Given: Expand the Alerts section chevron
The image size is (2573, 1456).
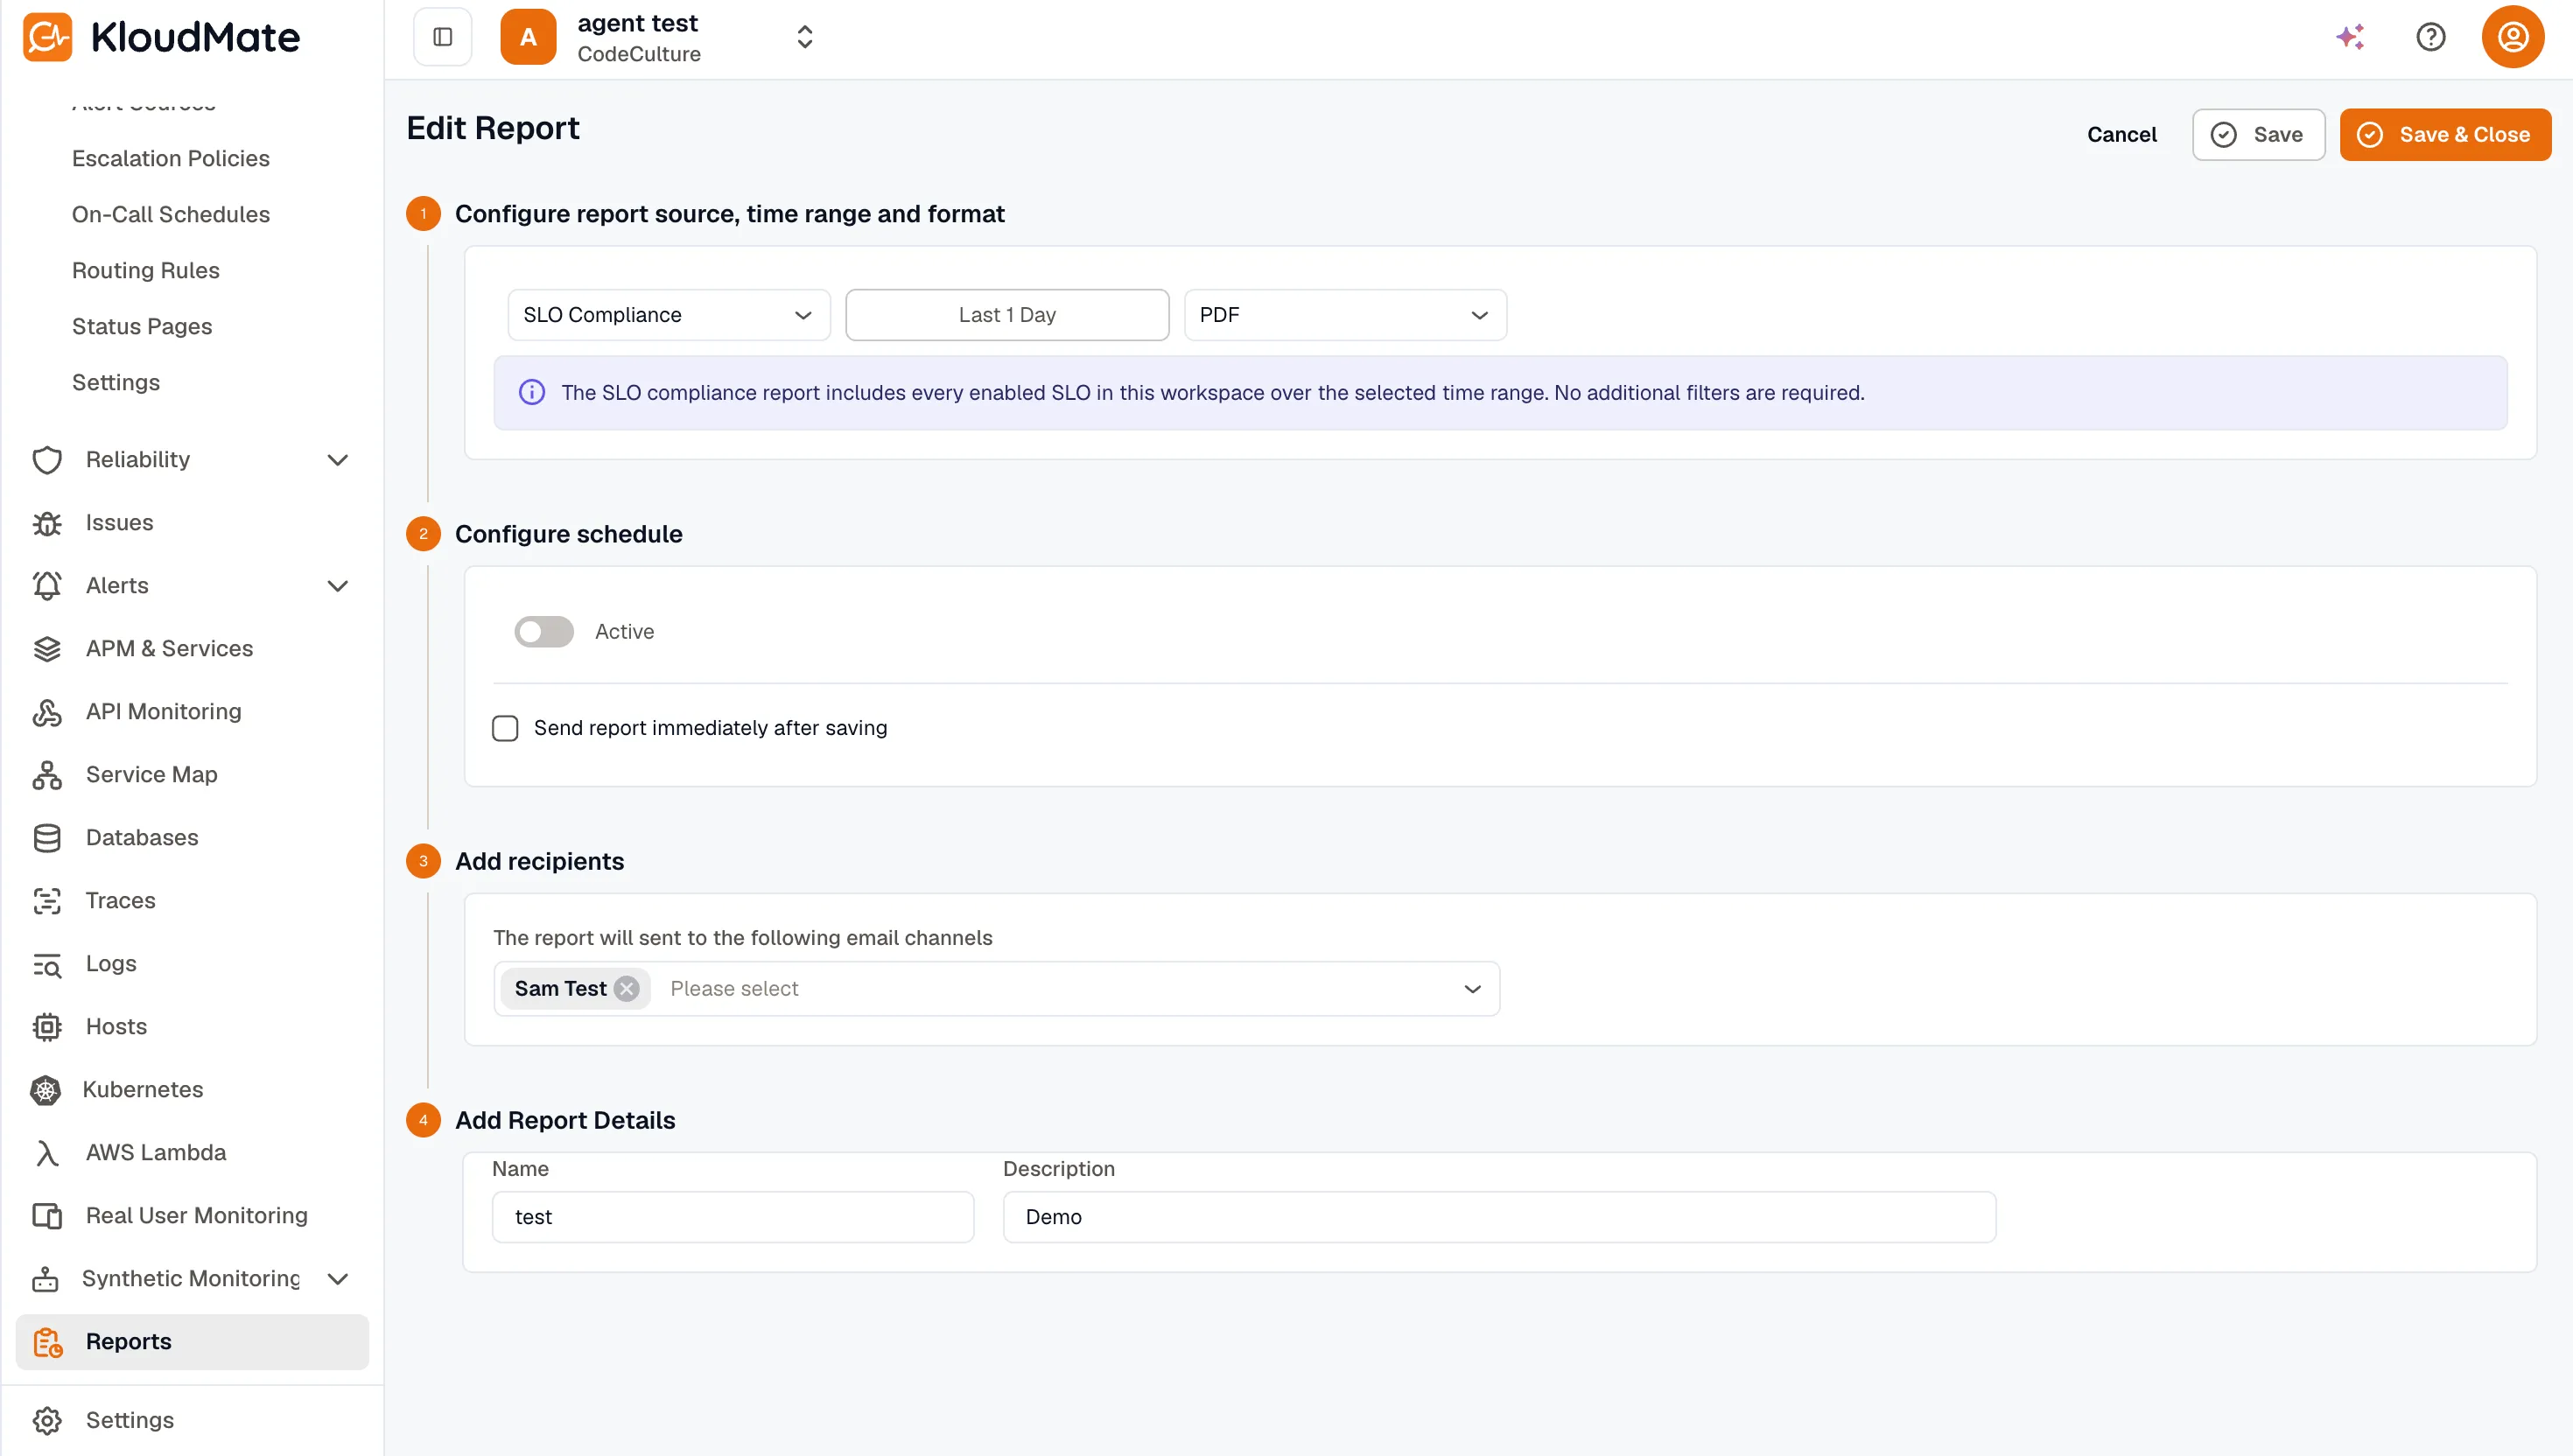Looking at the screenshot, I should click(338, 586).
